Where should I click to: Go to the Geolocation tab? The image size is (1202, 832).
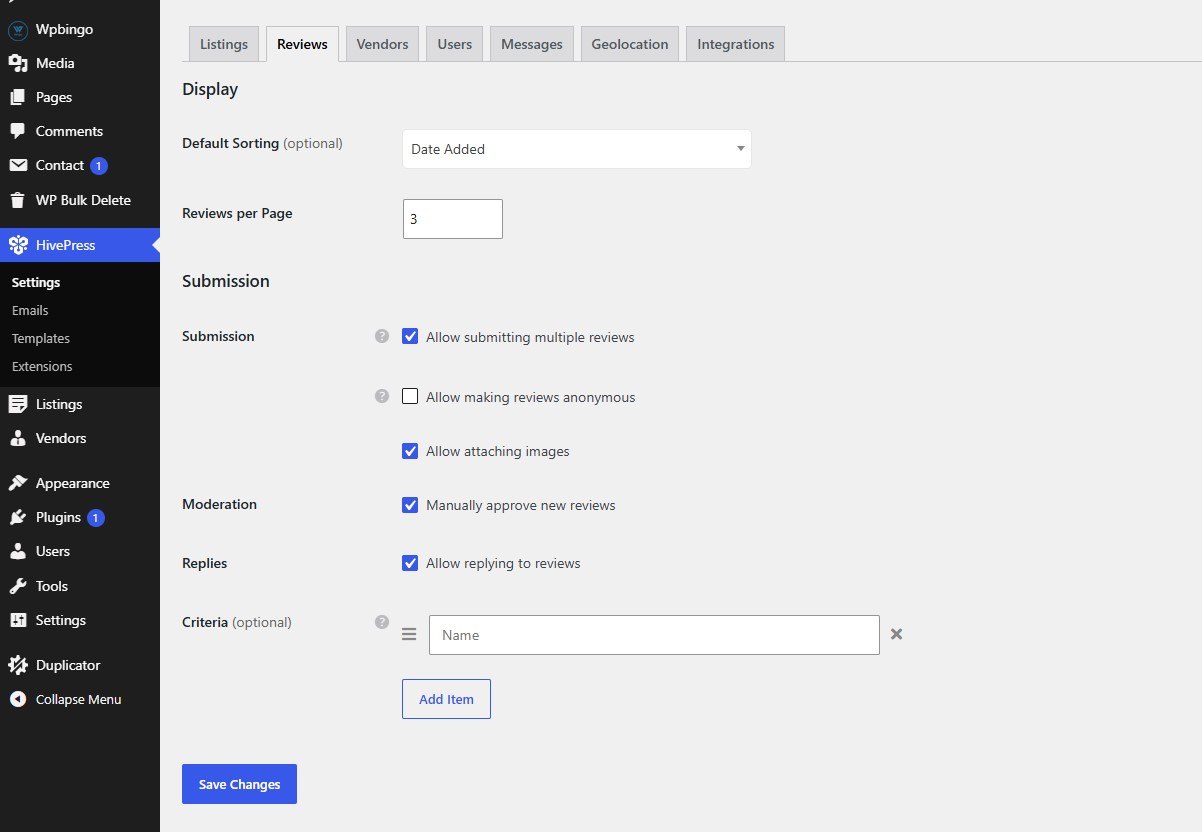point(630,44)
